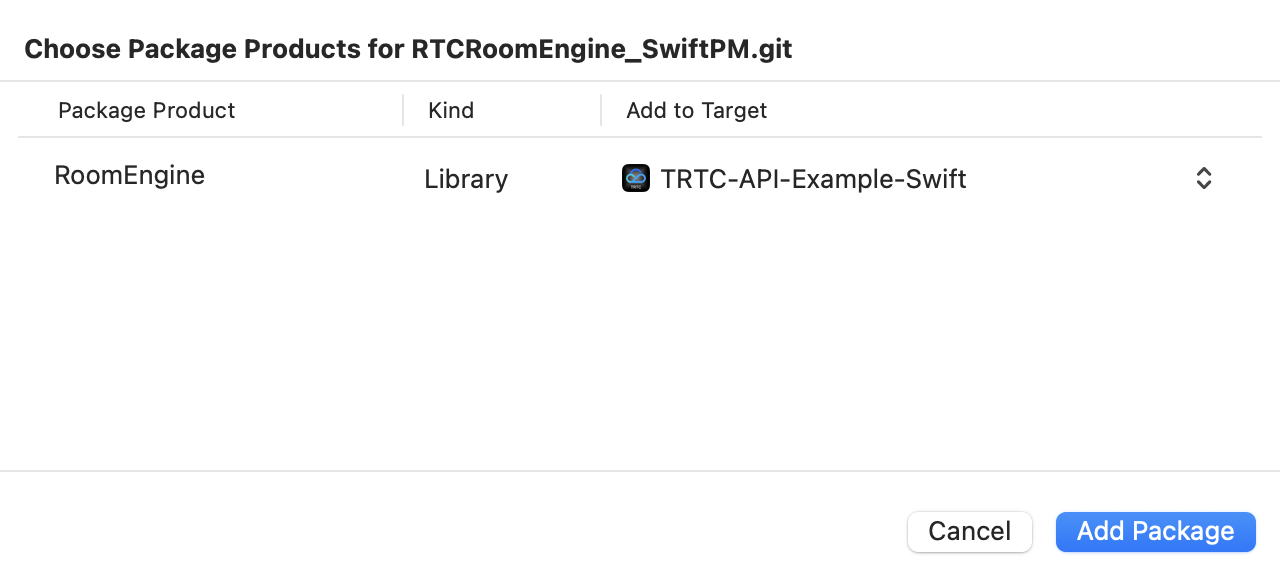
Task: Click empty list area under Add to Target column
Action: tap(900, 330)
